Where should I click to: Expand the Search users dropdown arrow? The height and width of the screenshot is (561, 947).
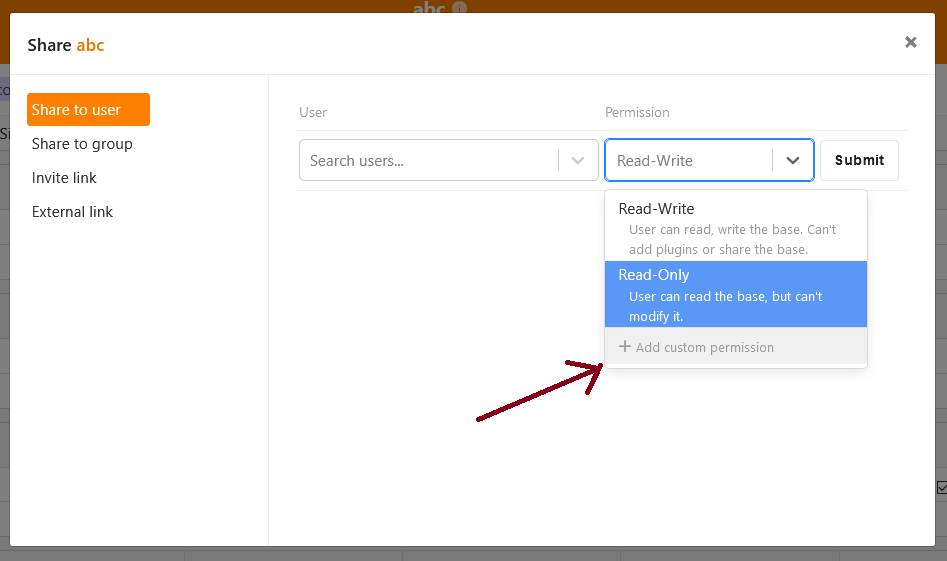click(577, 161)
